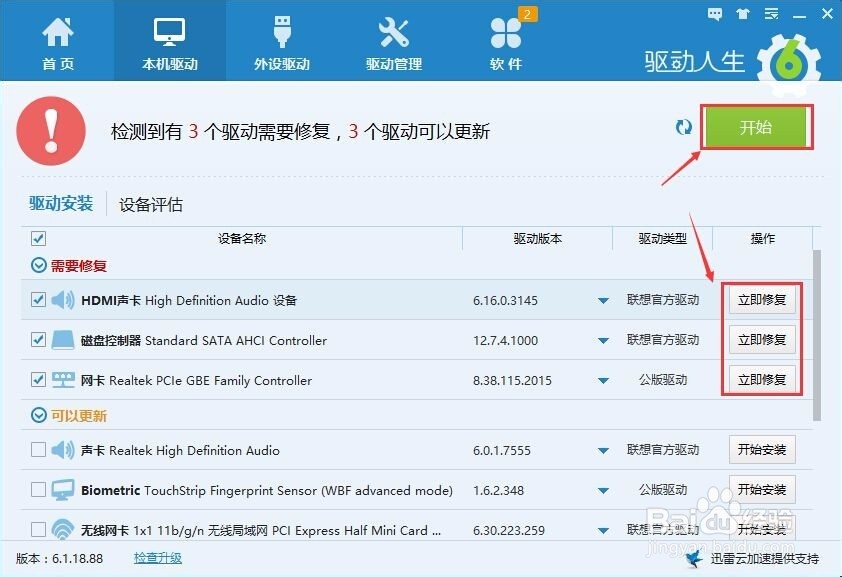Click the 无线网卡 wifi icon
842x577 pixels.
click(x=63, y=529)
